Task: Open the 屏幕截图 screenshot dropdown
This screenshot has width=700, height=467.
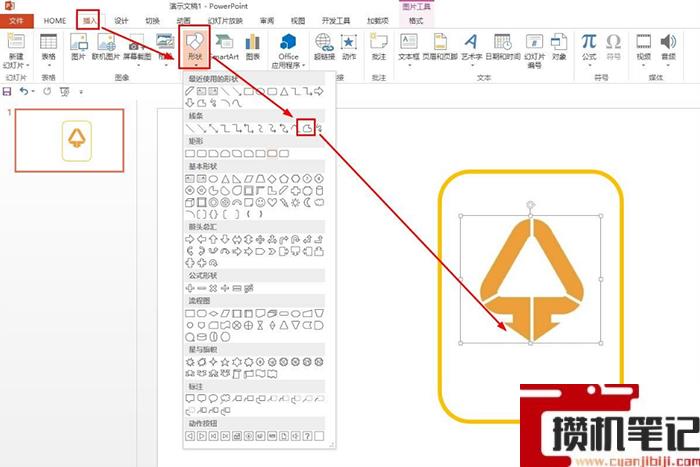Action: point(137,50)
